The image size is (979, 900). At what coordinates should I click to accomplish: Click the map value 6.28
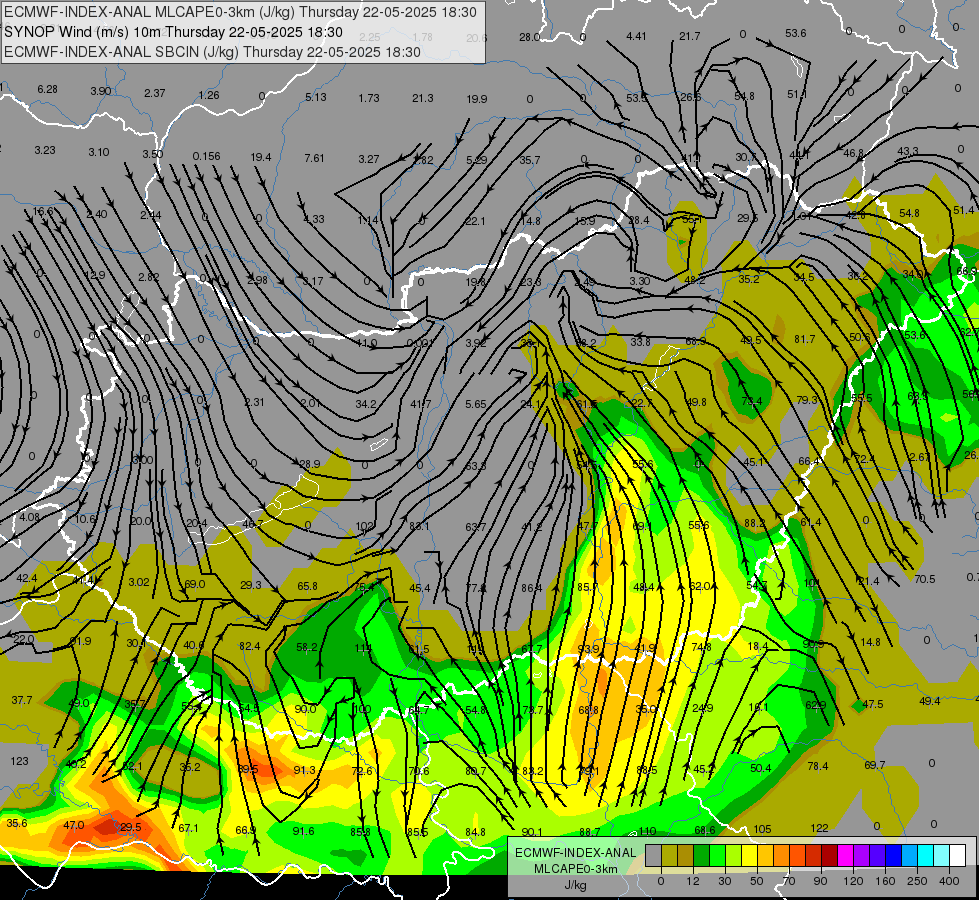(x=47, y=89)
